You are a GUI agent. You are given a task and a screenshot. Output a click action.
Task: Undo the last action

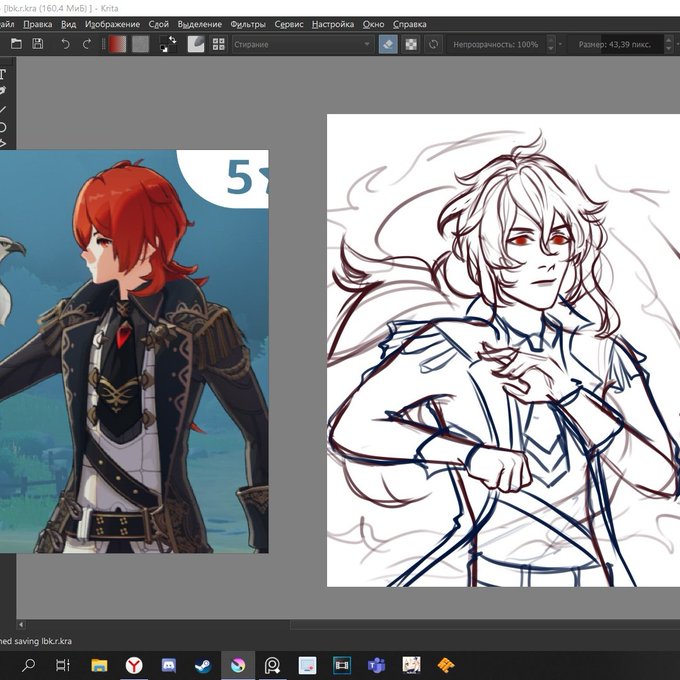click(x=65, y=44)
